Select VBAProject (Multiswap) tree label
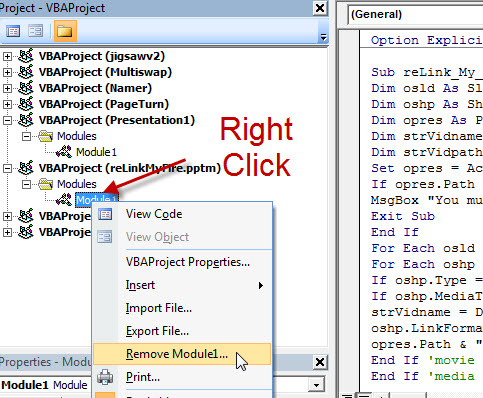Screen dimensions: 483x398 click(105, 72)
